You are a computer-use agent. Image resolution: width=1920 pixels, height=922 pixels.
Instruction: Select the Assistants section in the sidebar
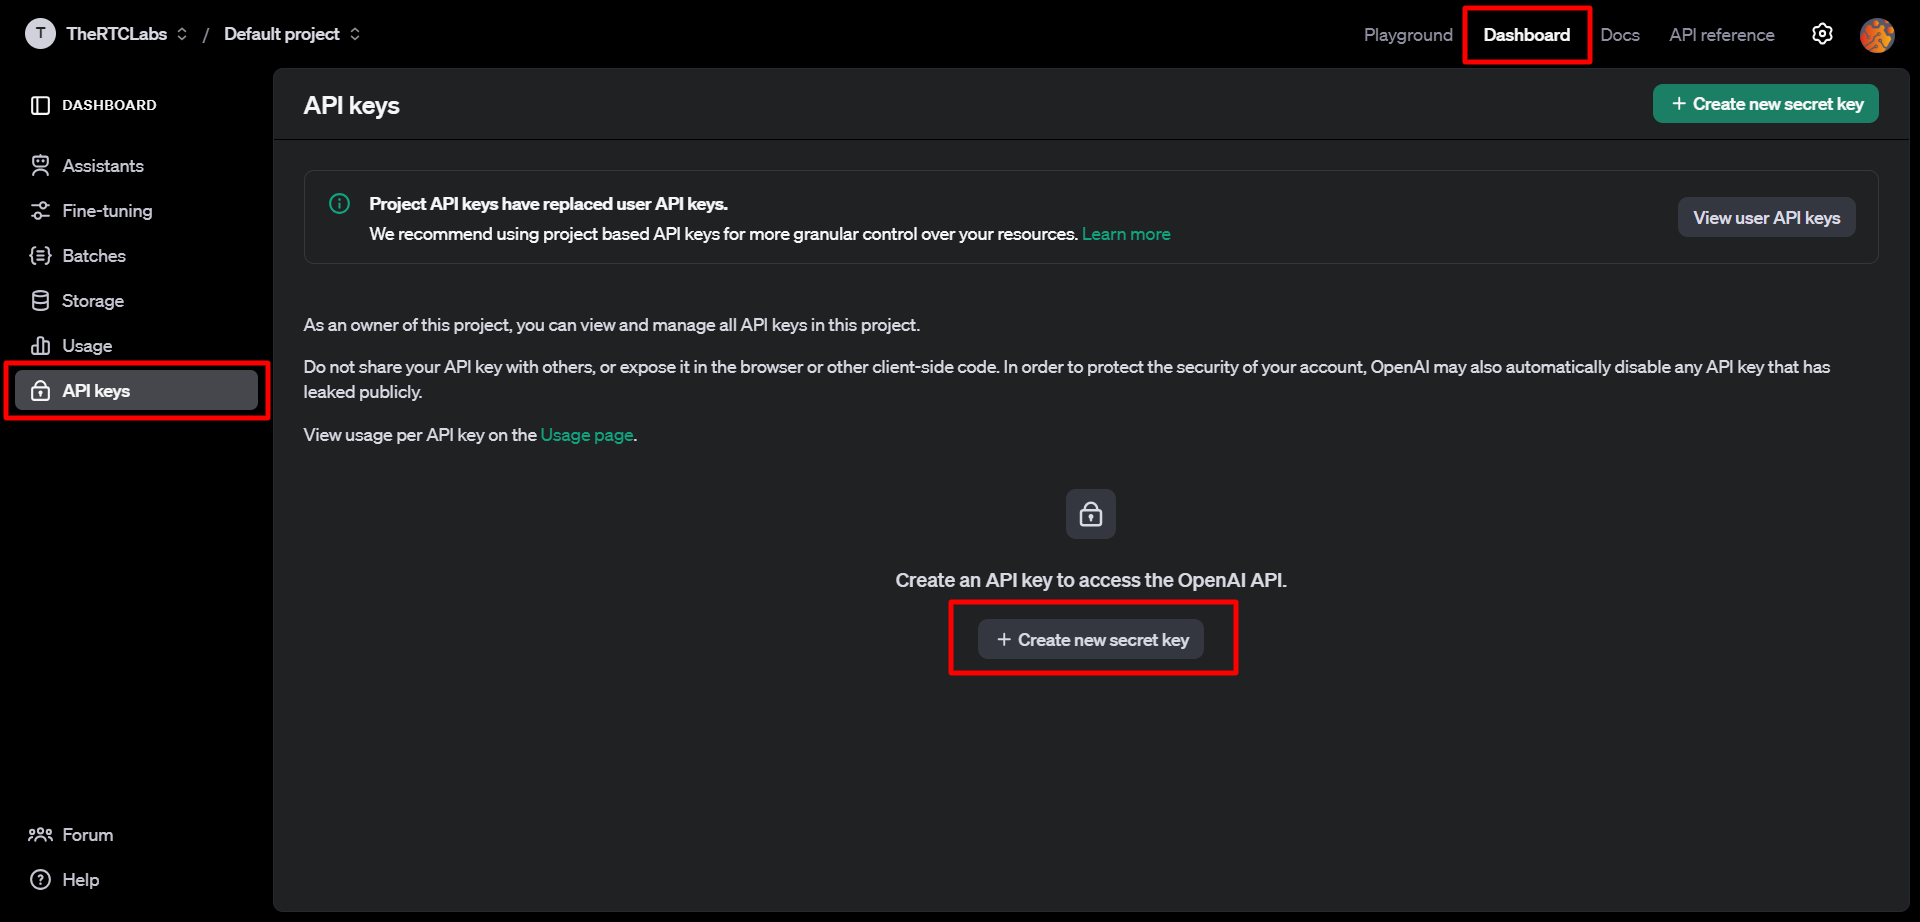tap(103, 165)
